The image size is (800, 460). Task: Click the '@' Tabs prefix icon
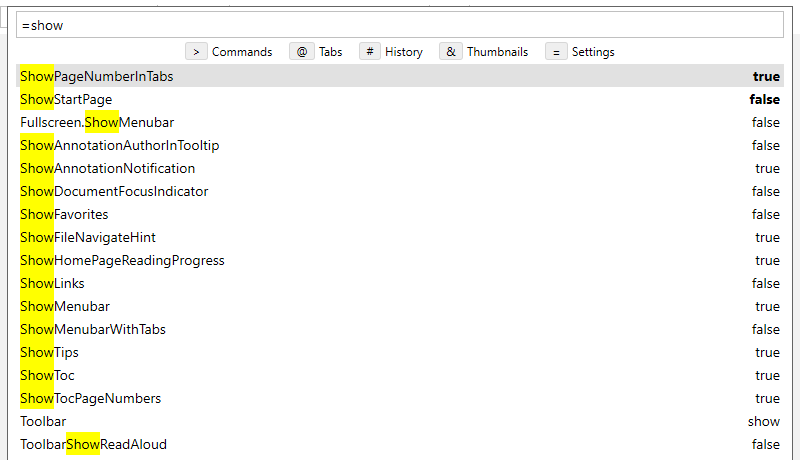click(x=302, y=52)
